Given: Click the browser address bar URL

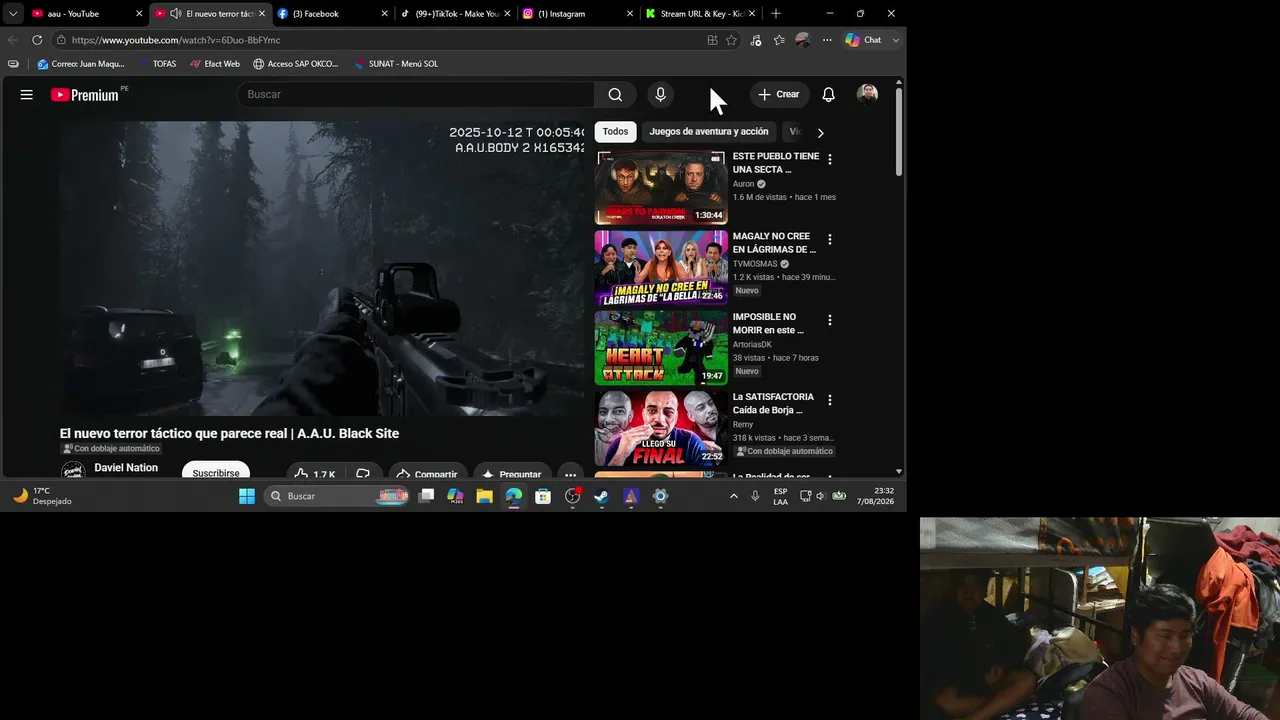Looking at the screenshot, I should tap(176, 40).
